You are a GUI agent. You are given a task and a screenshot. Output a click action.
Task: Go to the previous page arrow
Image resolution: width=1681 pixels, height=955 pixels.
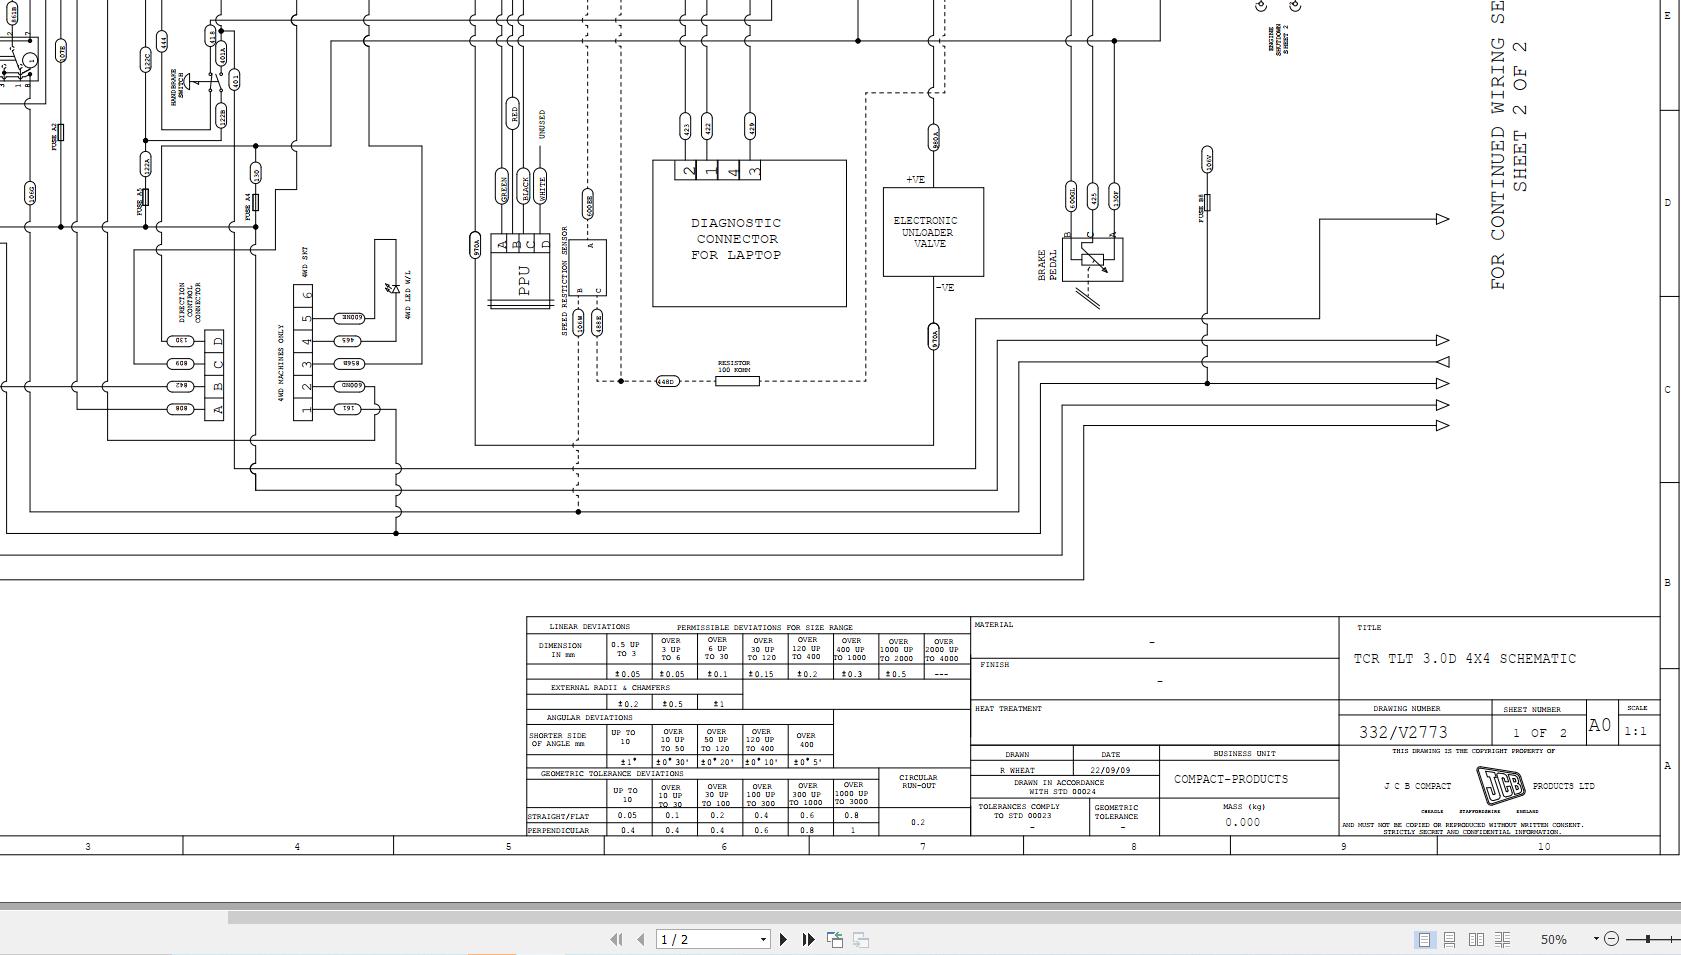click(640, 939)
